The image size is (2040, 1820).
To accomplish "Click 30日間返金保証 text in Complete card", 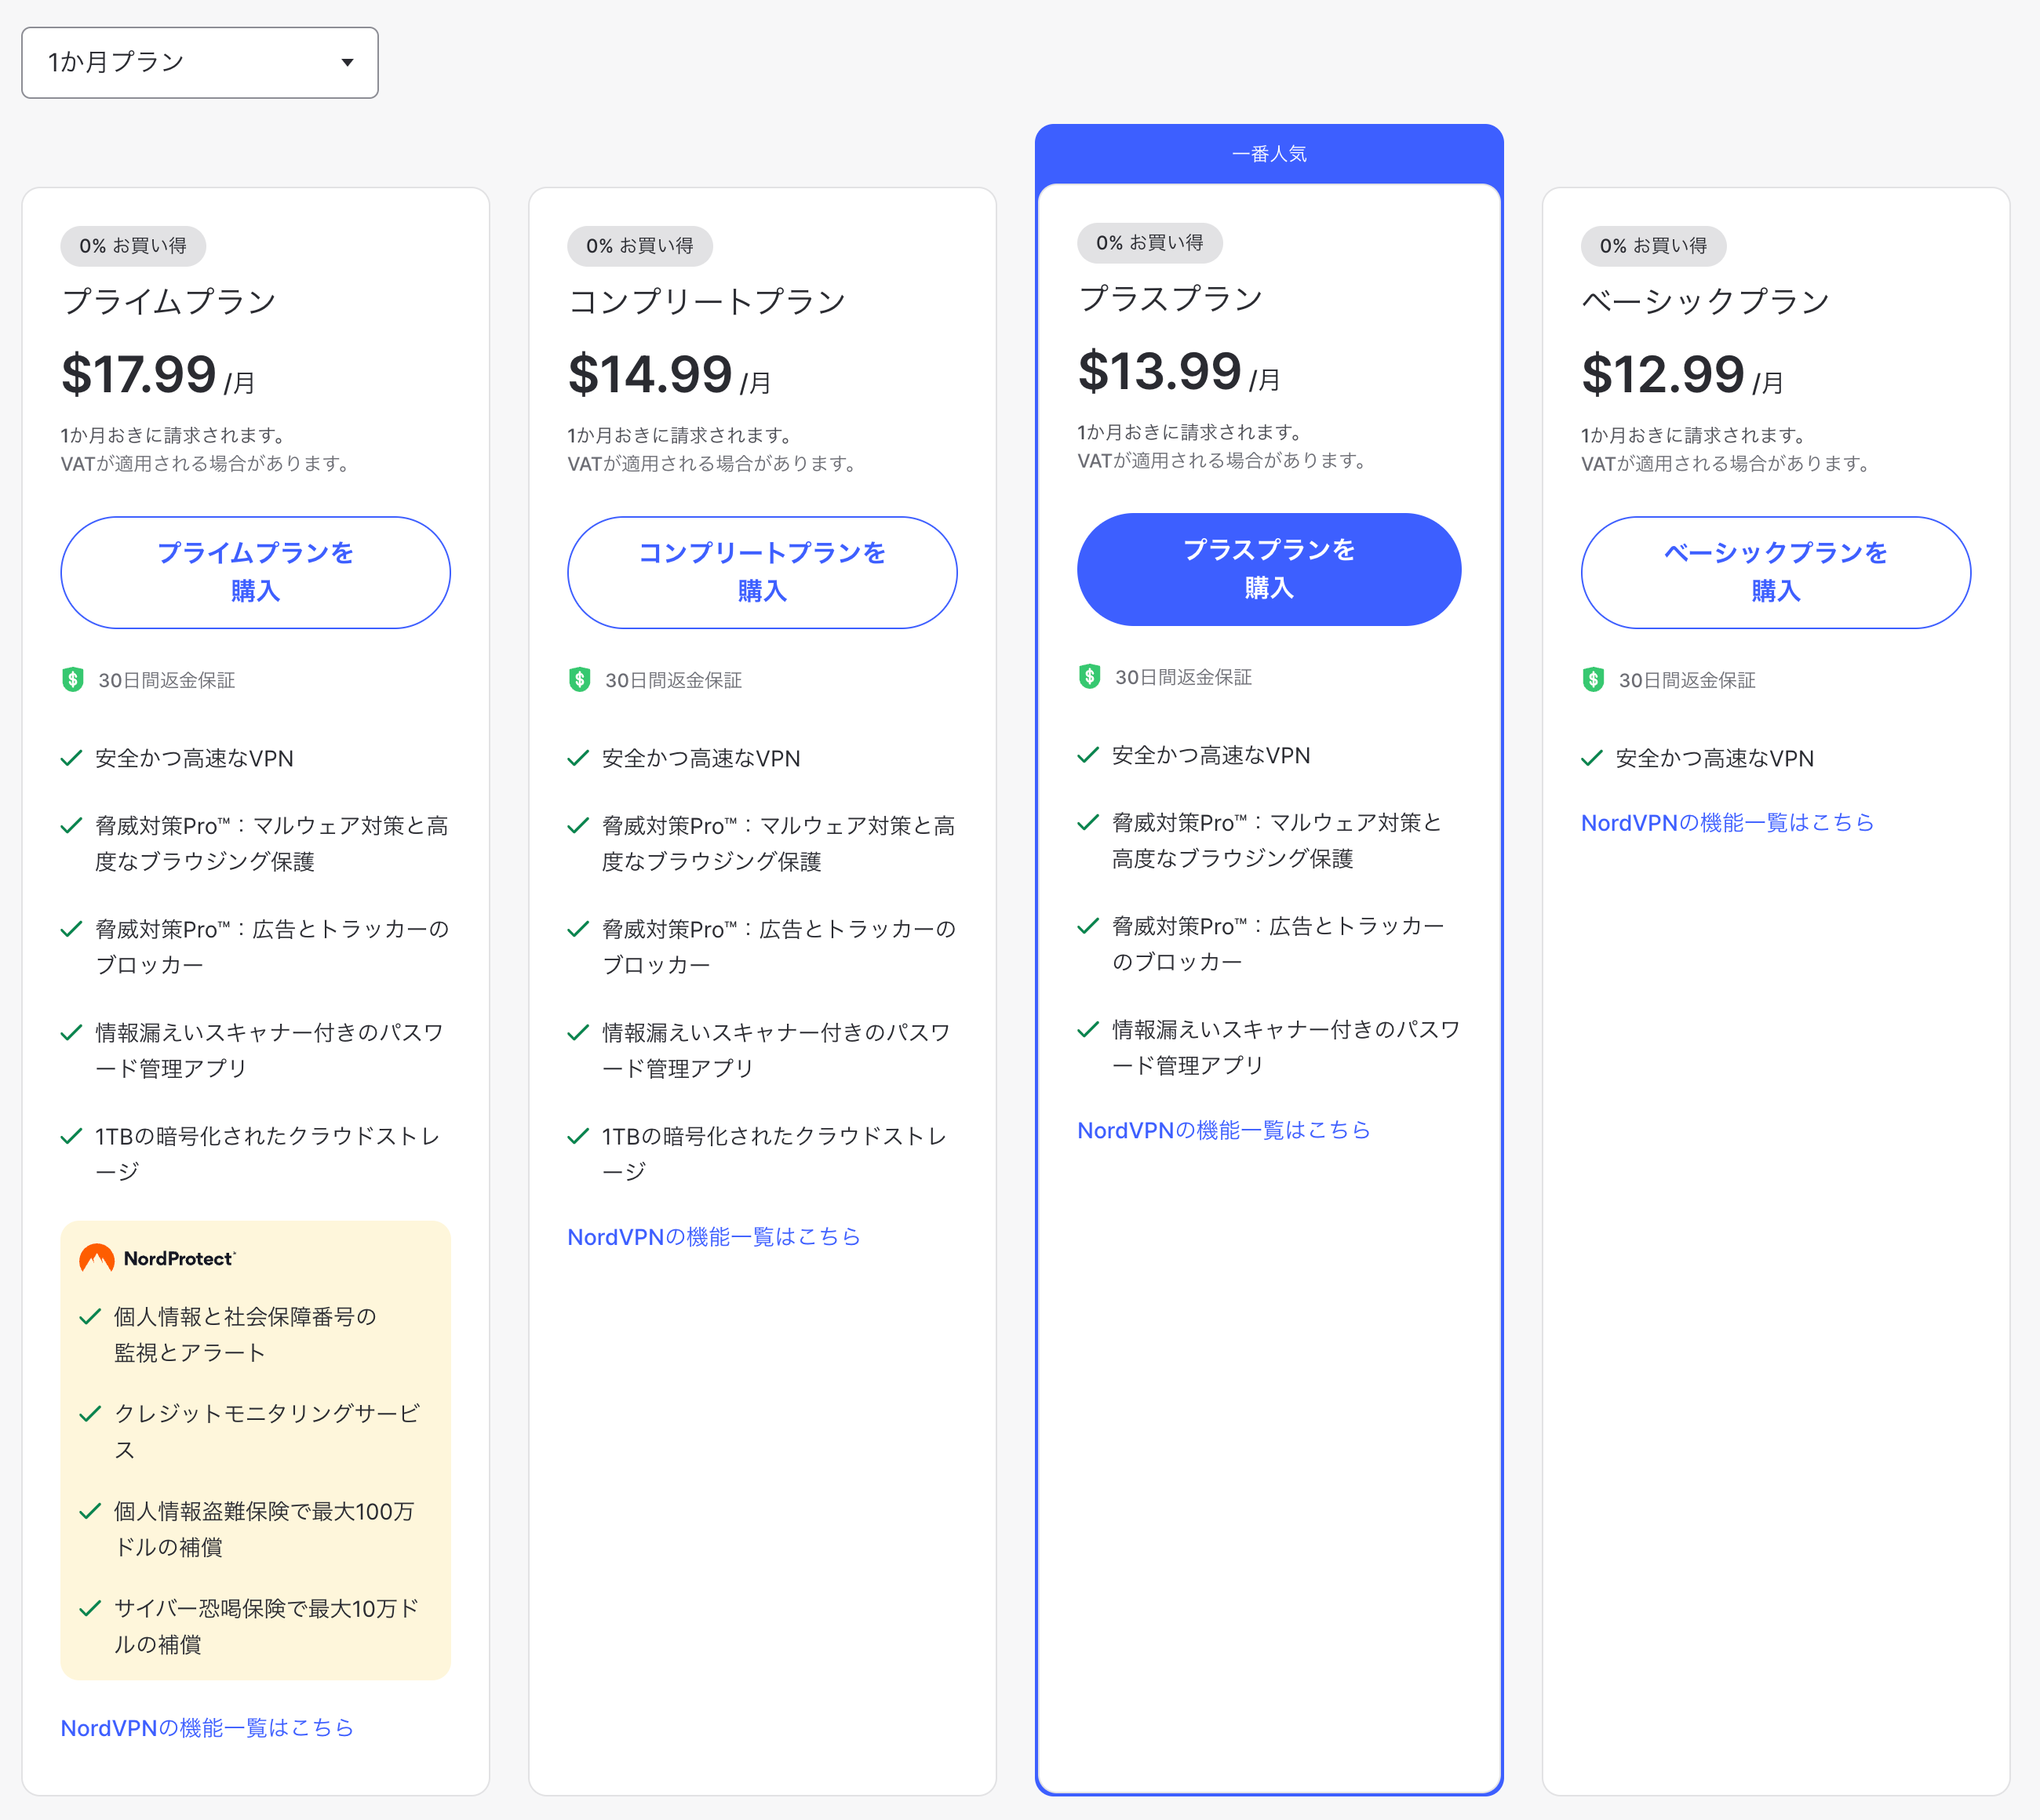I will coord(674,680).
